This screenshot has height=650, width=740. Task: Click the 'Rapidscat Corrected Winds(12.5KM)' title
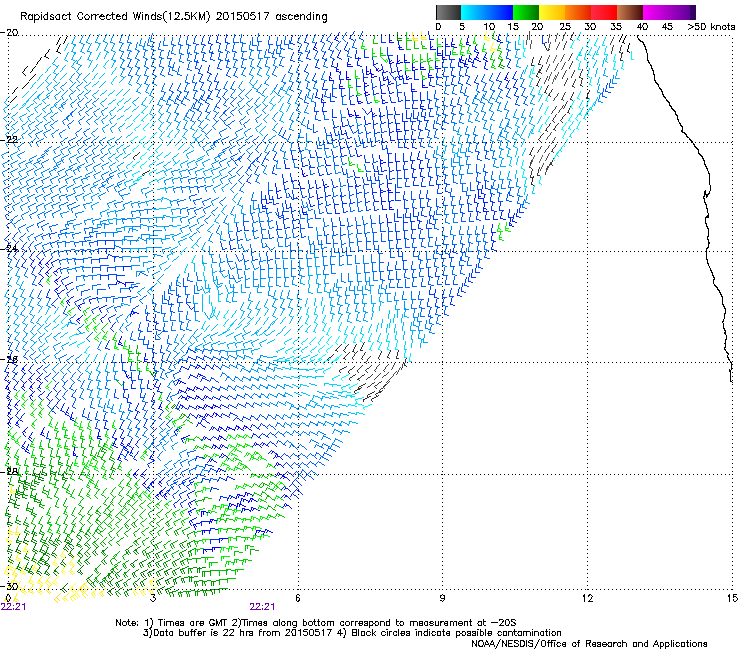coord(115,17)
